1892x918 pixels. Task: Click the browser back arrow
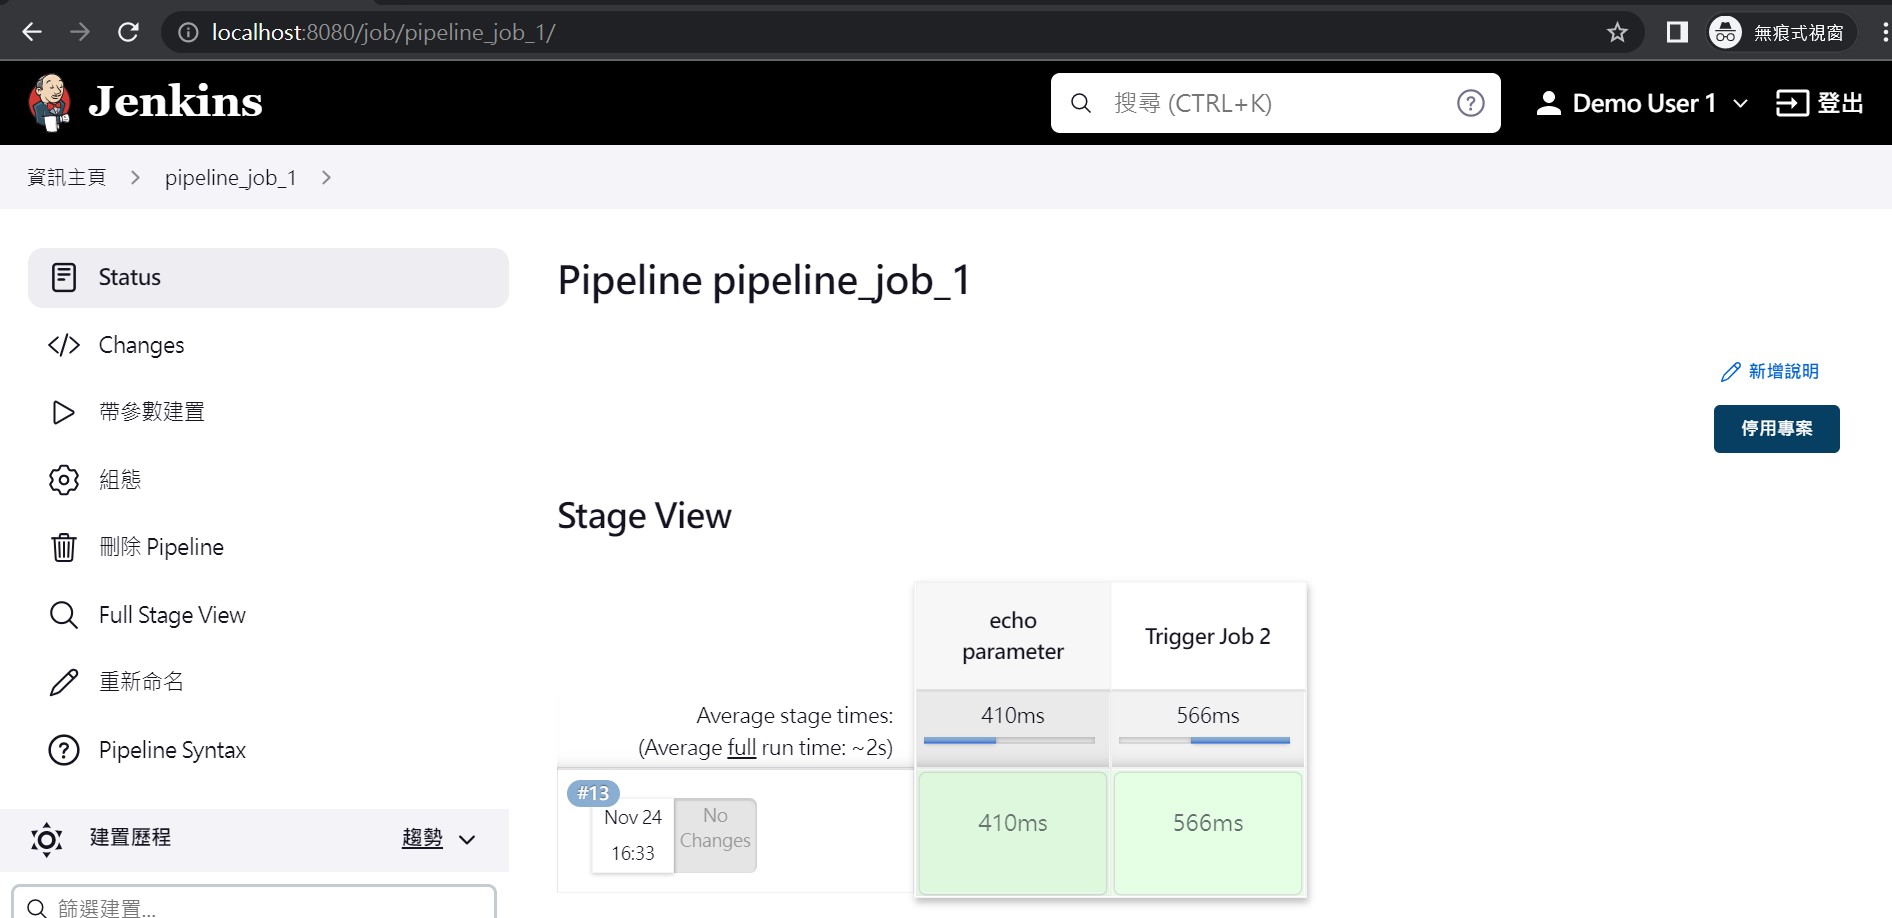point(32,32)
